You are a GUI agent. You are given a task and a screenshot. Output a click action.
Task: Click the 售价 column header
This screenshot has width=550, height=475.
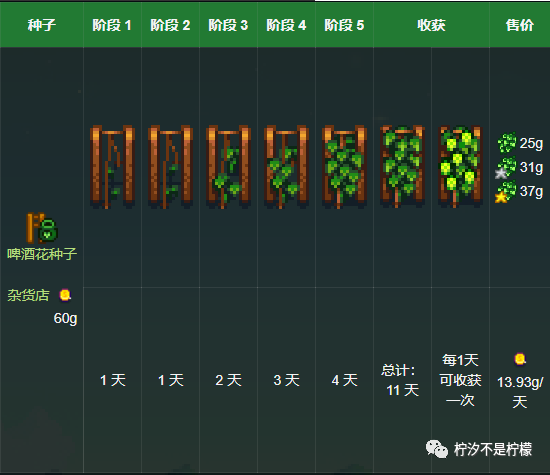click(520, 25)
